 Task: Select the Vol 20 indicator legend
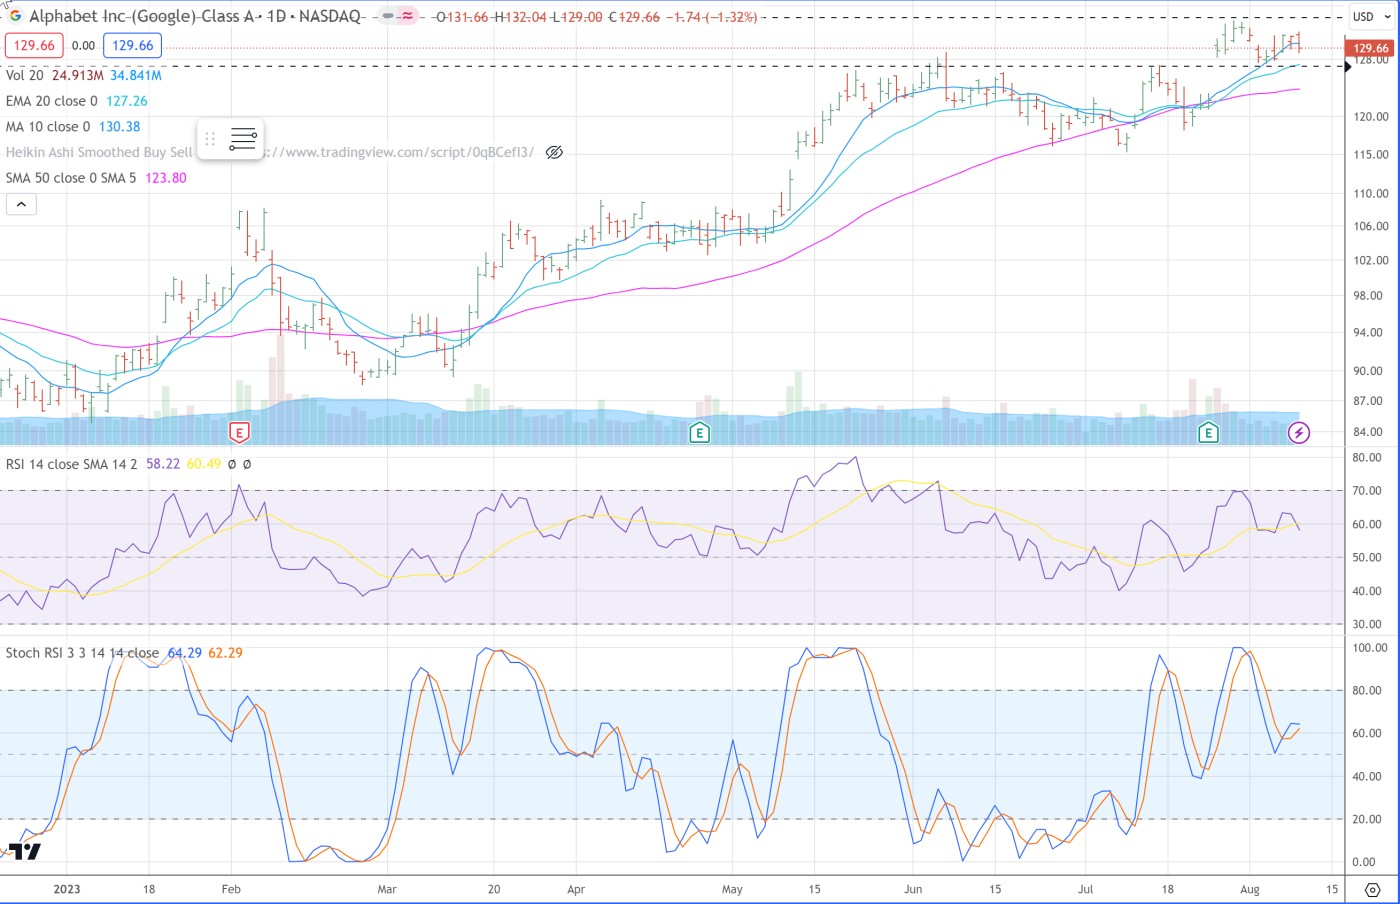pos(25,75)
